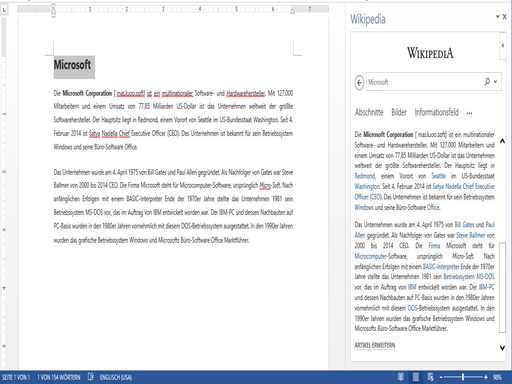Open the blue Office link in first paragraph
The image size is (512, 384).
pos(433,207)
